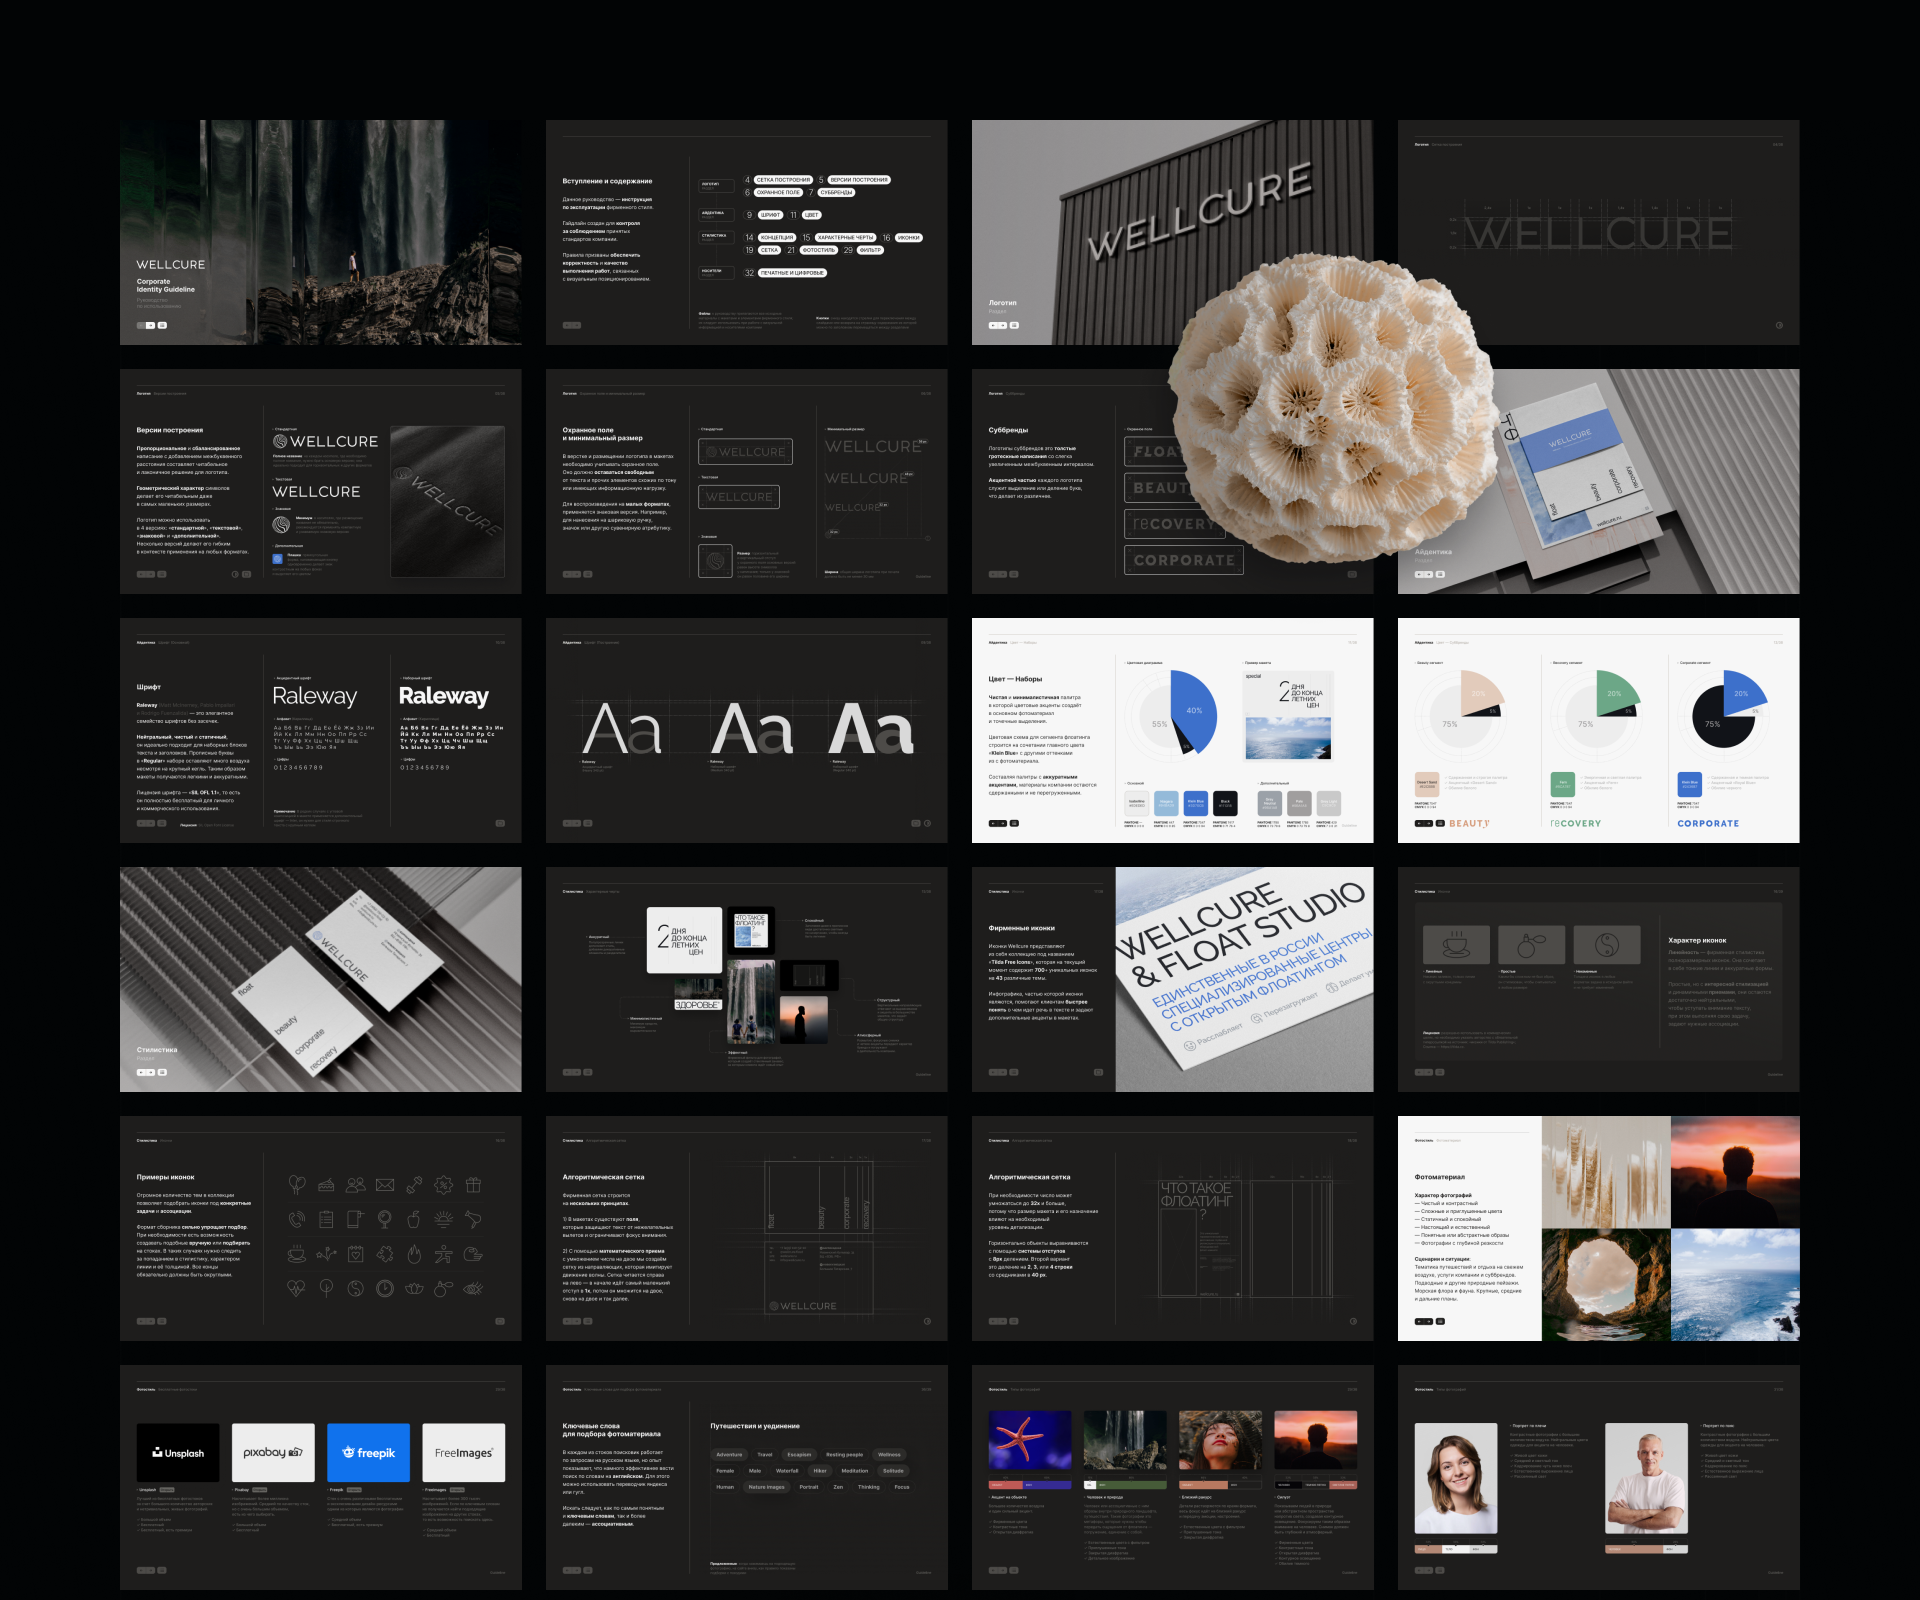Open the Freepik stock site tile
Viewport: 1920px width, 1600px height.
[369, 1452]
